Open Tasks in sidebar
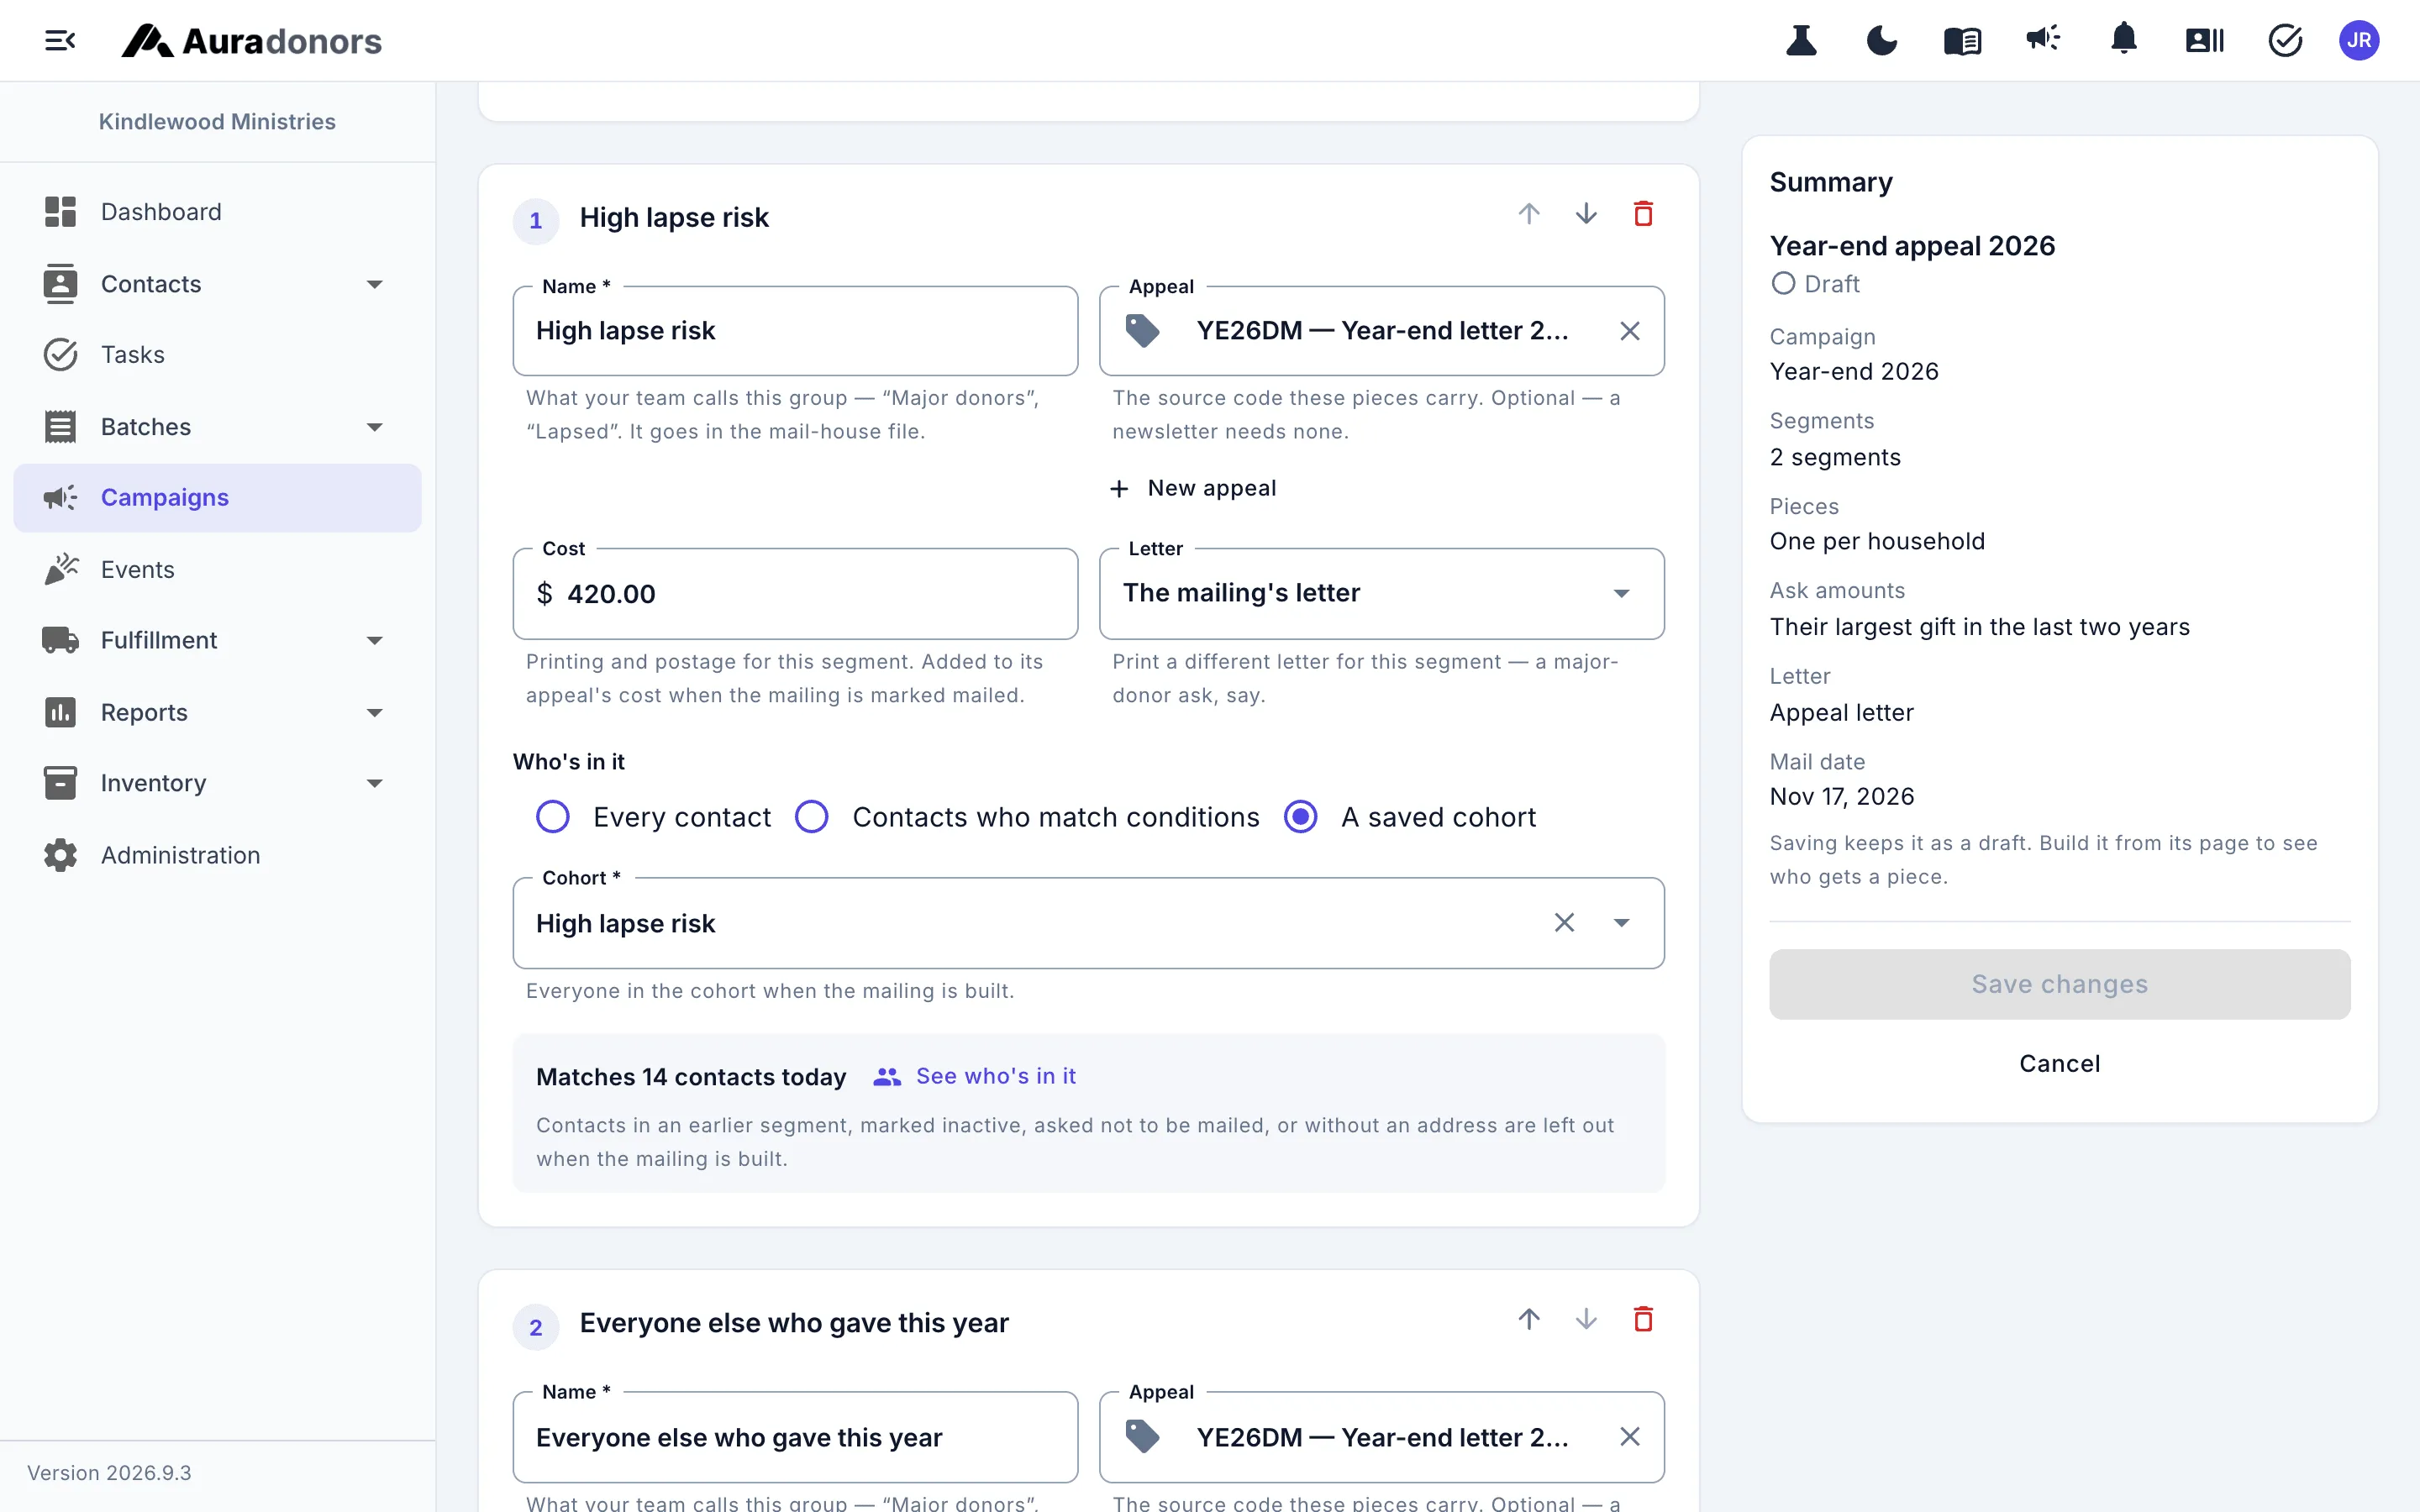The width and height of the screenshot is (2420, 1512). pos(217,355)
